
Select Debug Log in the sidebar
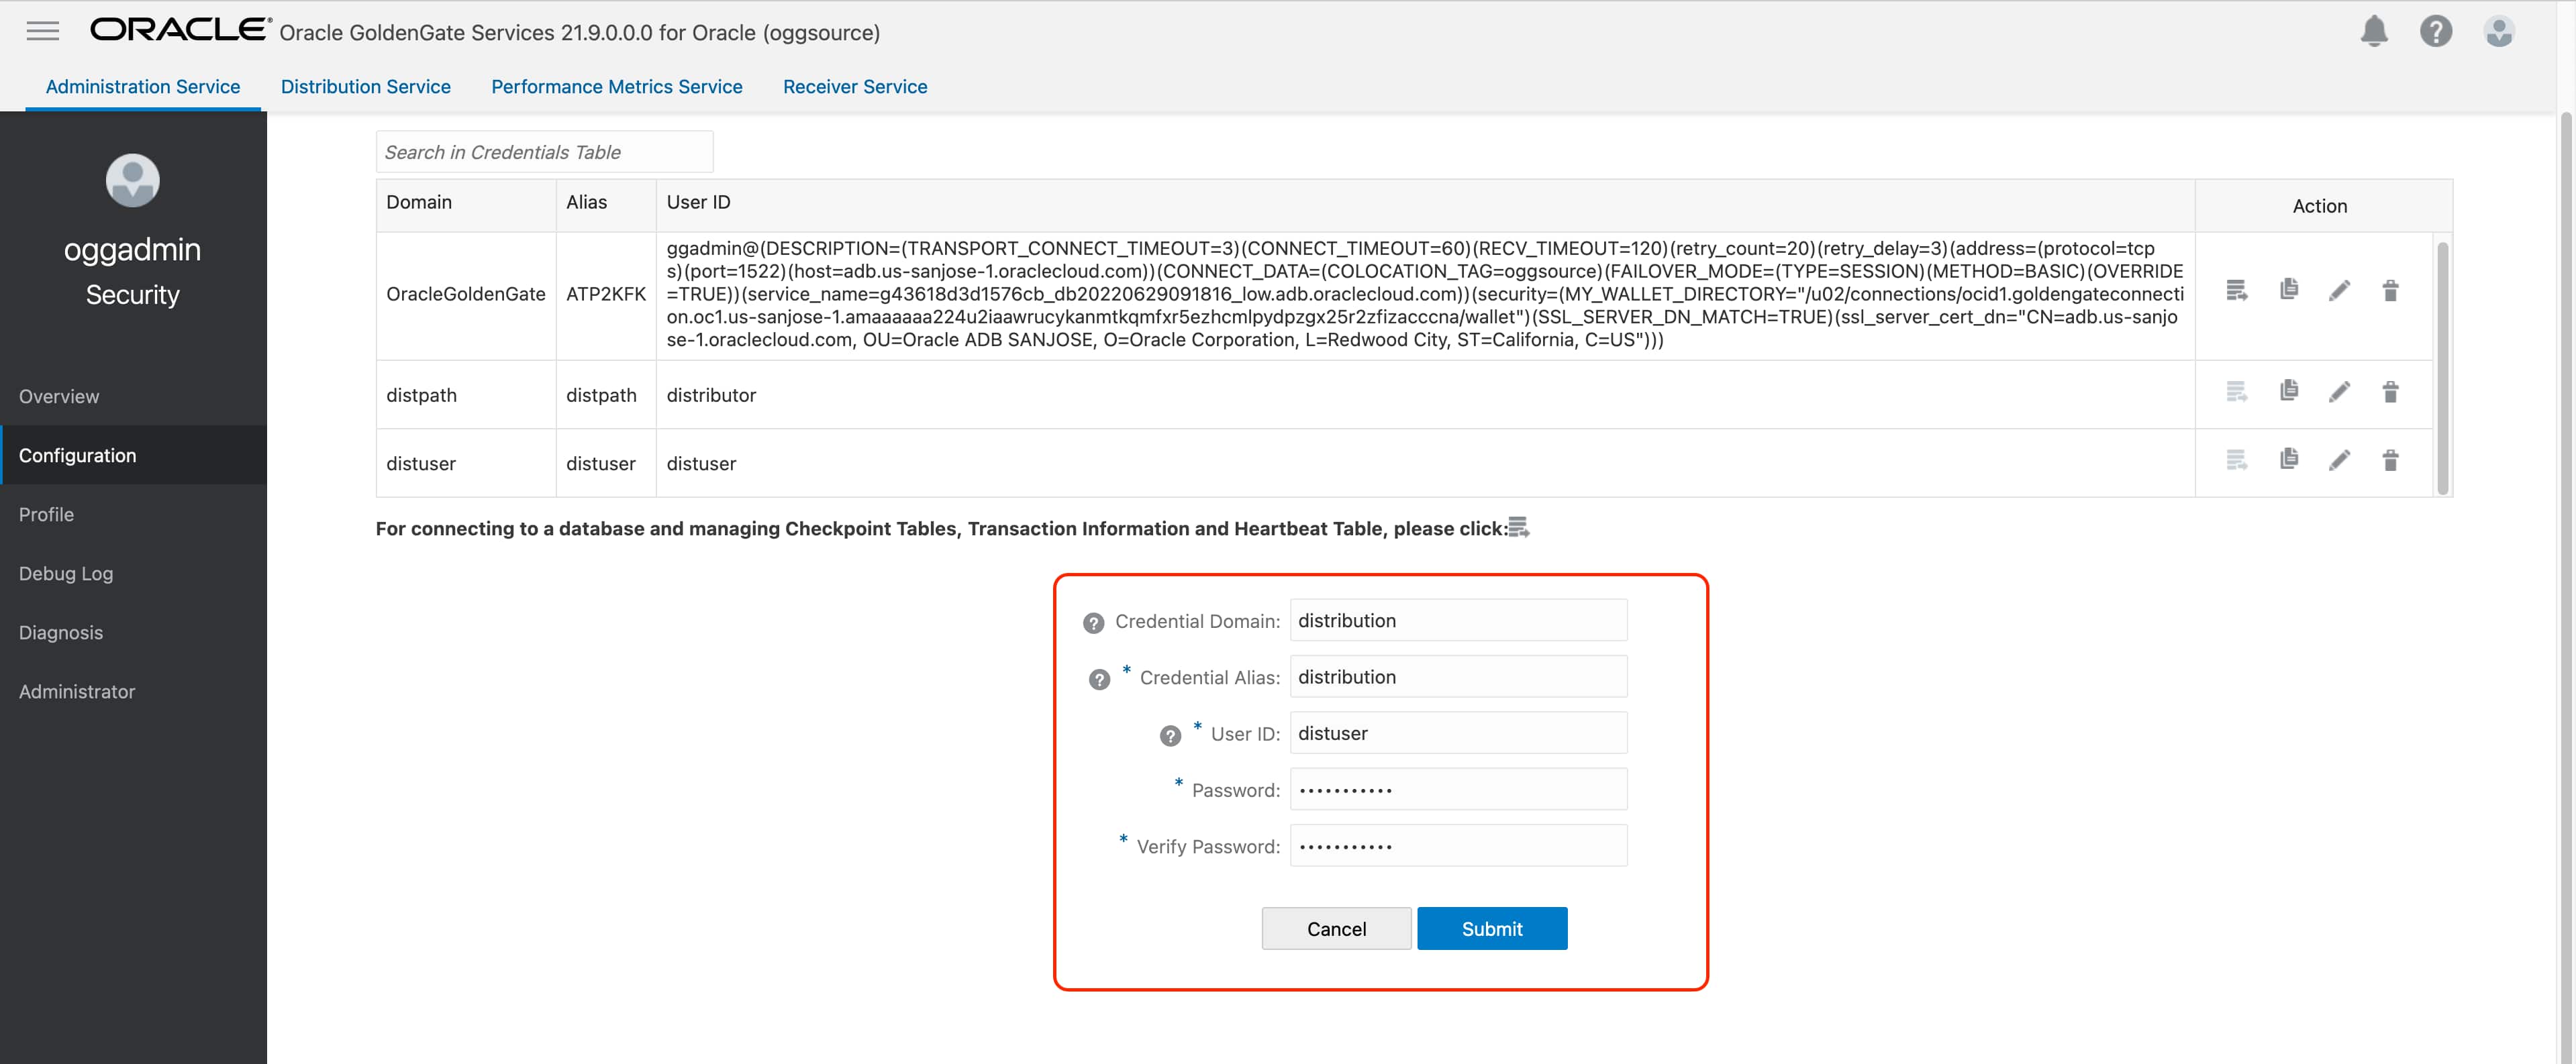point(66,574)
